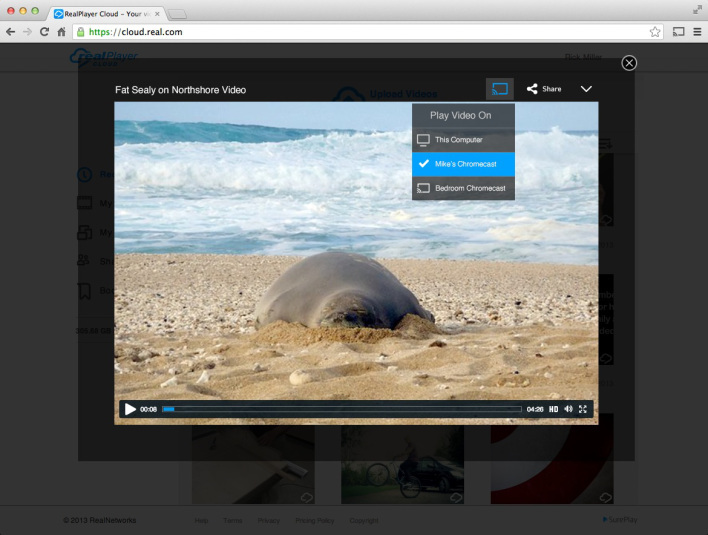This screenshot has height=535, width=708.
Task: Go back in the browser
Action: pos(10,32)
